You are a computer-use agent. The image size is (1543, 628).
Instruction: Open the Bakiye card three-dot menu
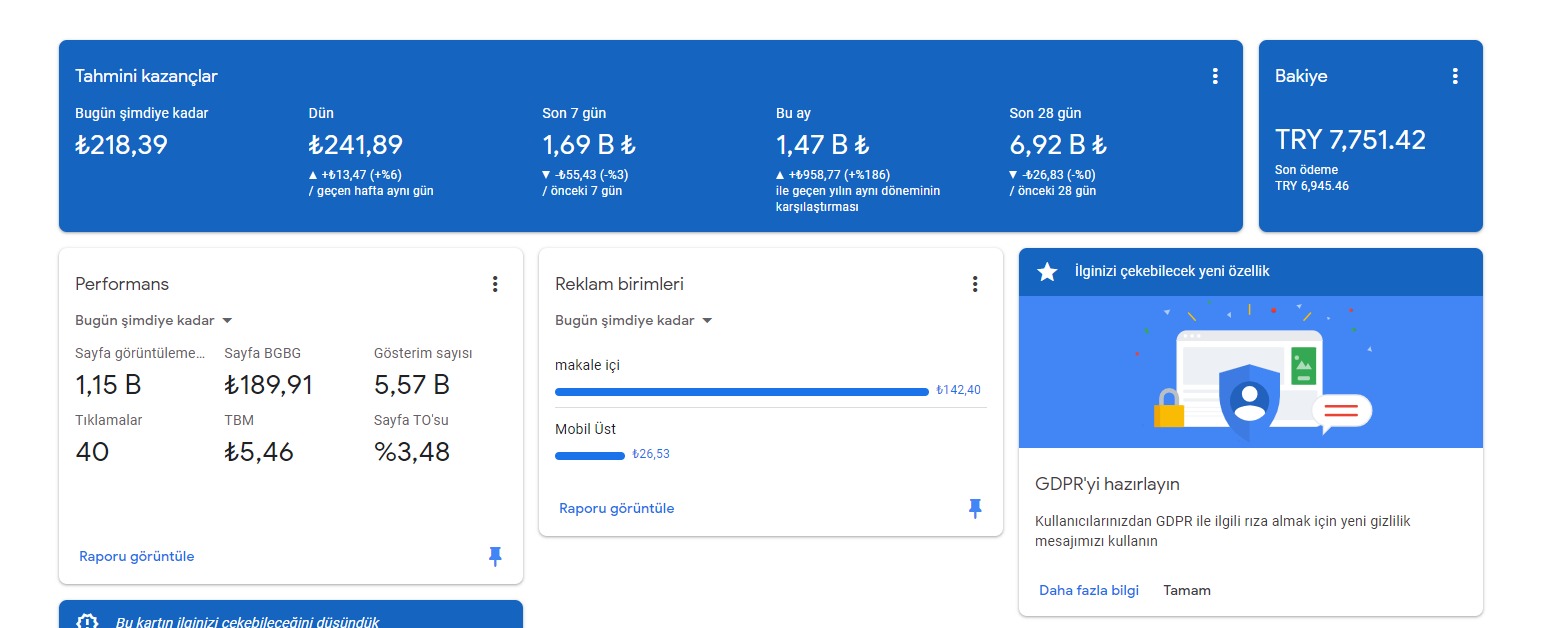pos(1455,76)
